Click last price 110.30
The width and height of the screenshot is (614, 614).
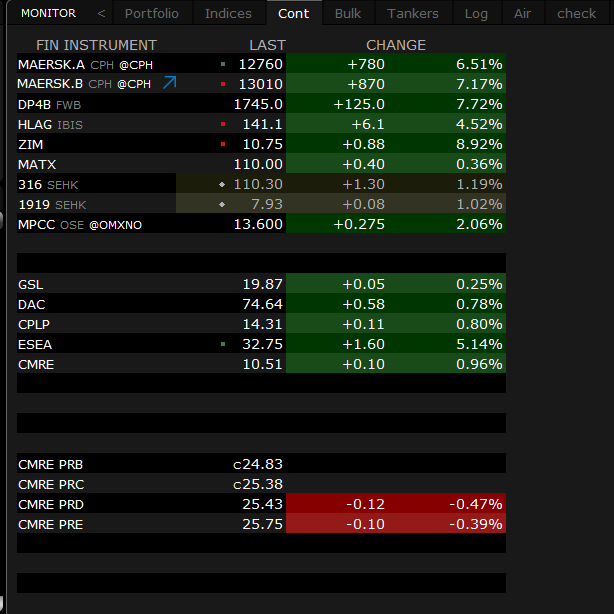click(258, 184)
